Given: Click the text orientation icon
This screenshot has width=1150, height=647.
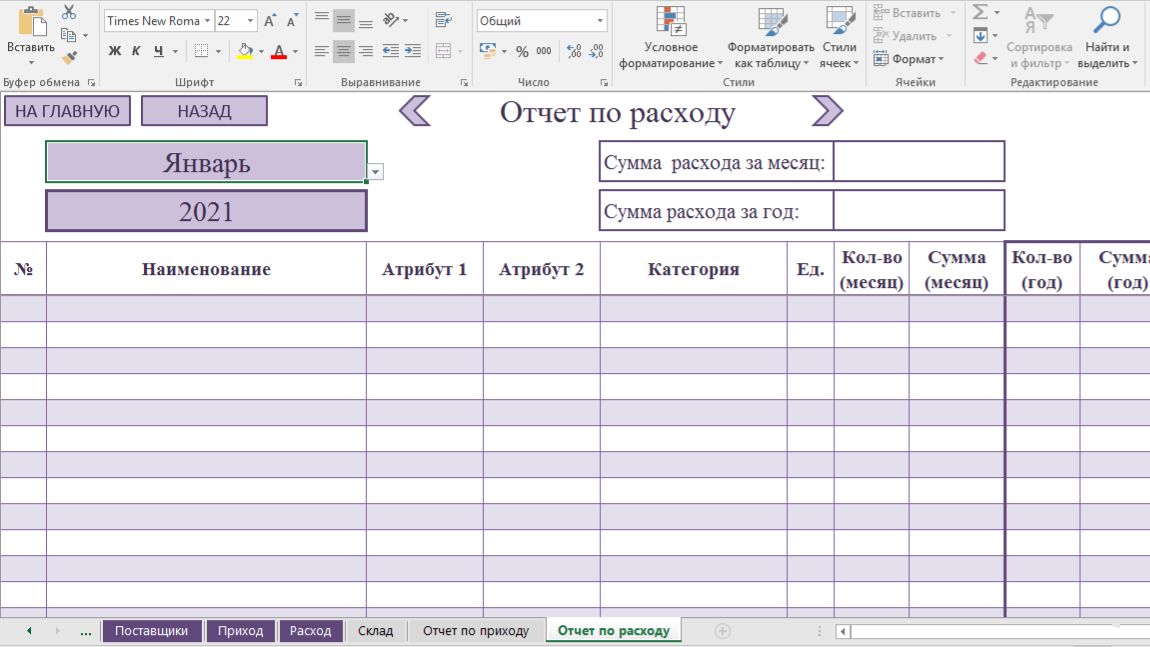Looking at the screenshot, I should [x=392, y=20].
